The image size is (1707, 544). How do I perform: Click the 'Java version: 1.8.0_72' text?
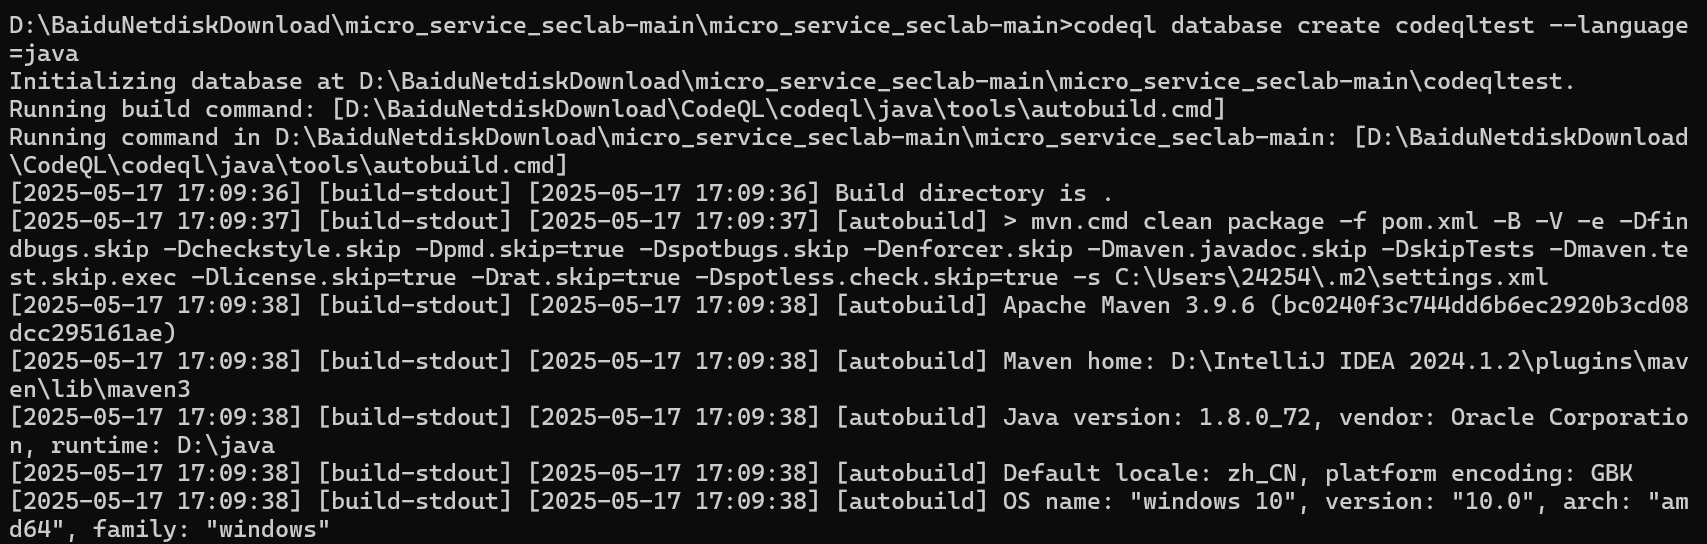point(1156,417)
